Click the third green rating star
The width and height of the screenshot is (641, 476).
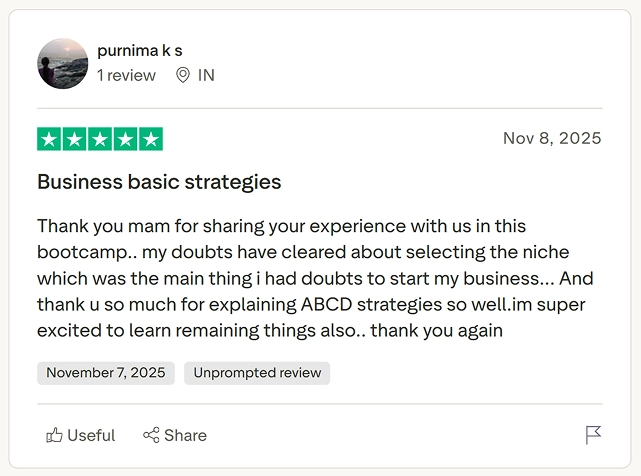coord(100,139)
